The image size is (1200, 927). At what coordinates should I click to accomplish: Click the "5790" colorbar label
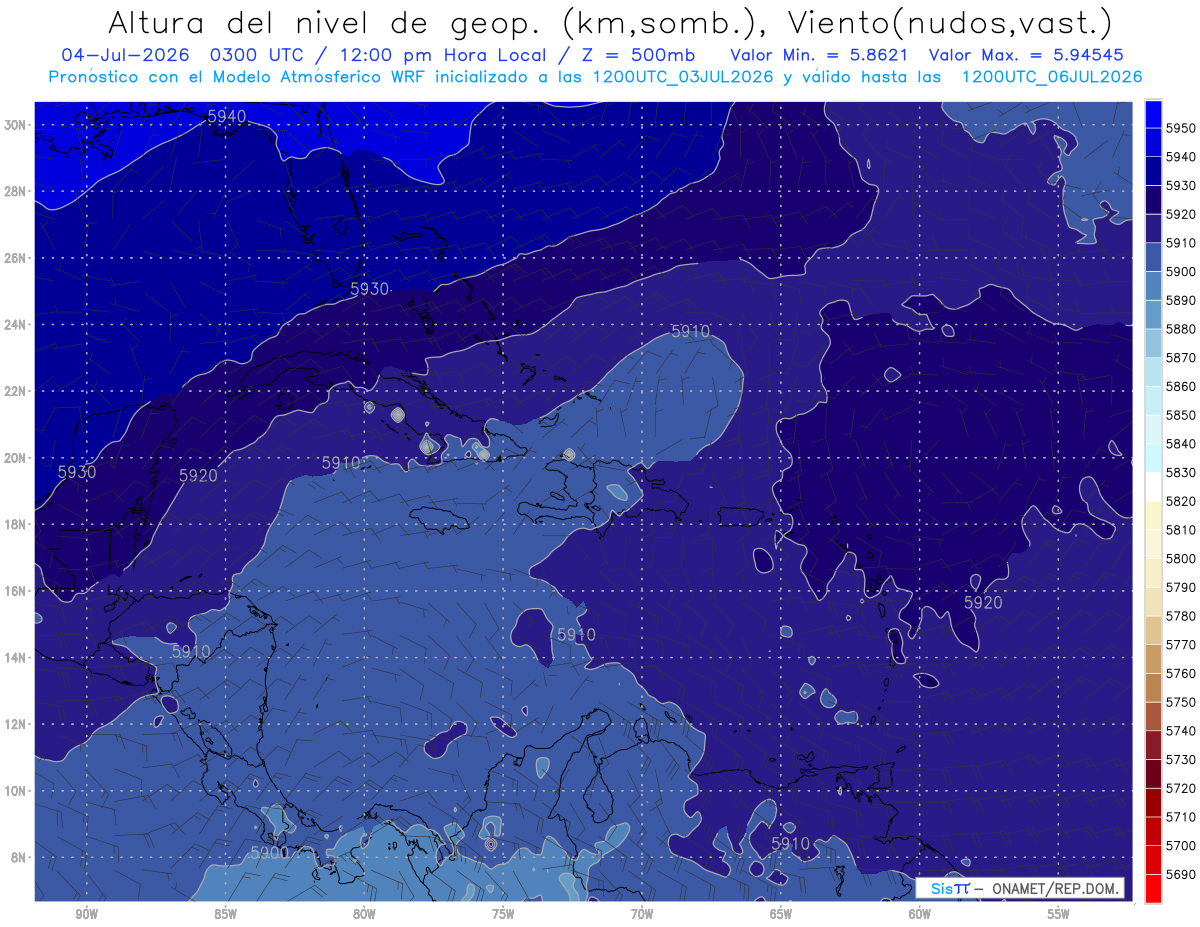(x=1181, y=587)
